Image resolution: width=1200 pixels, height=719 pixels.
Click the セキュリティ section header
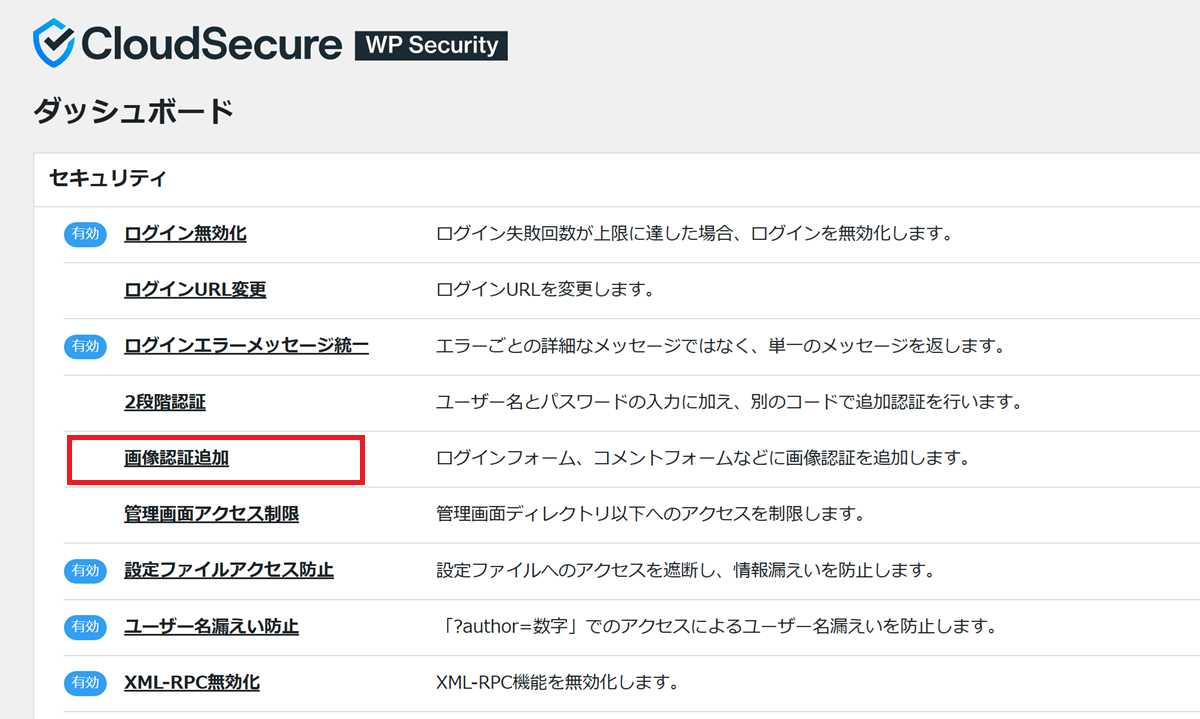pos(107,179)
